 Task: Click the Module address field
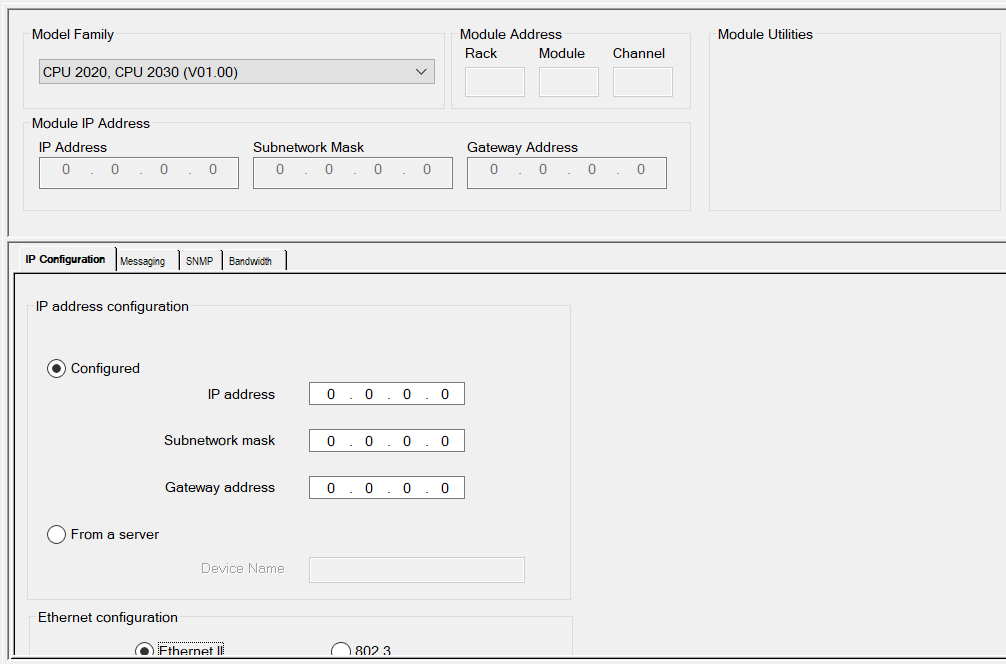[x=568, y=82]
